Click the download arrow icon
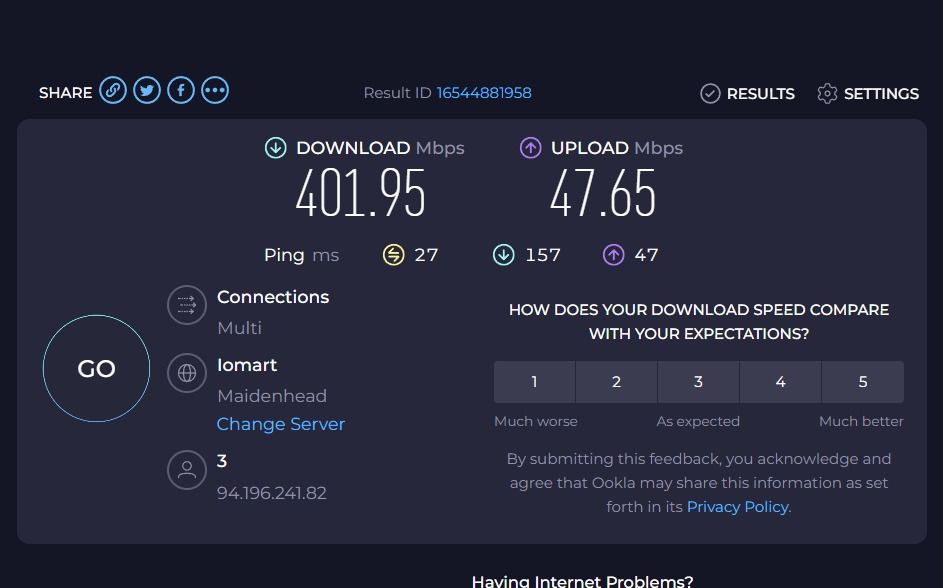Viewport: 943px width, 588px height. tap(275, 148)
